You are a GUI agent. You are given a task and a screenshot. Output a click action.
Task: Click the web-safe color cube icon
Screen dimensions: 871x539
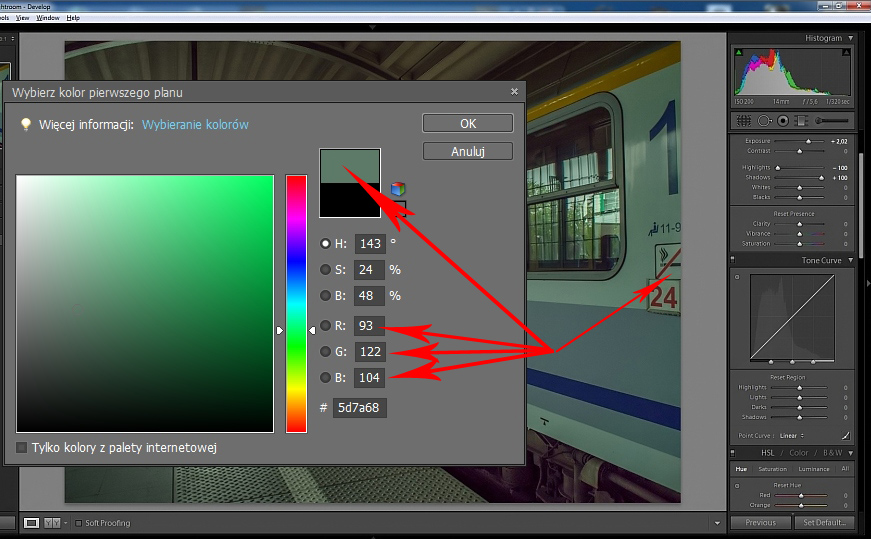398,188
